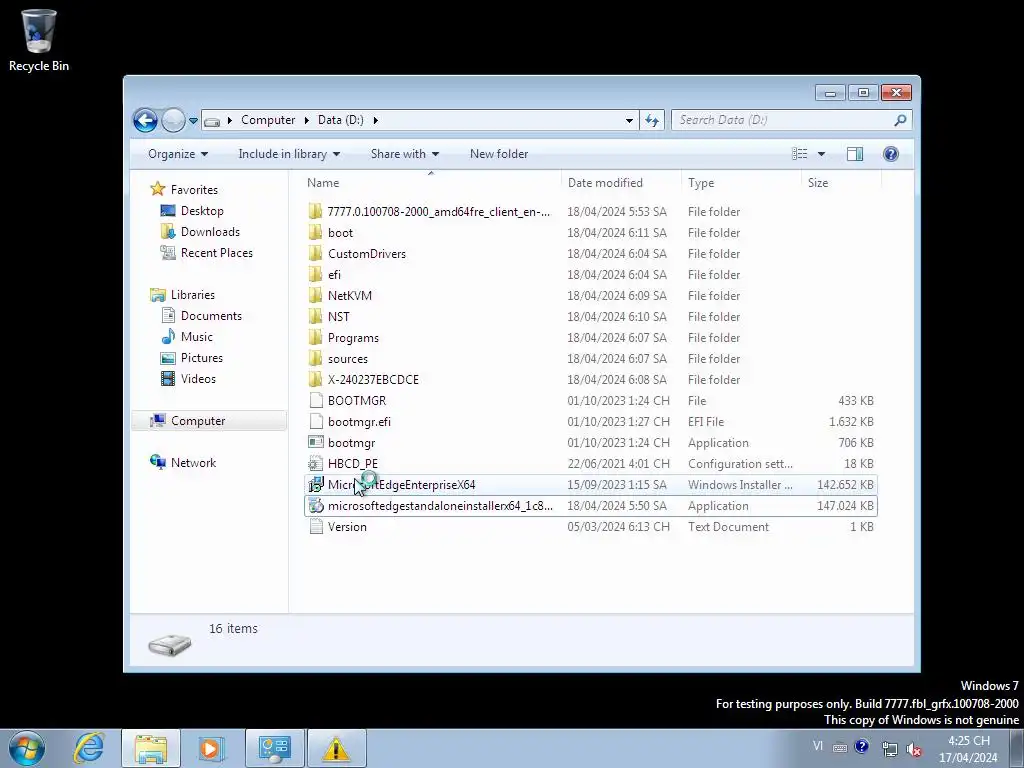Screen dimensions: 1024x768
Task: Click the Programs folder icon
Action: point(315,338)
